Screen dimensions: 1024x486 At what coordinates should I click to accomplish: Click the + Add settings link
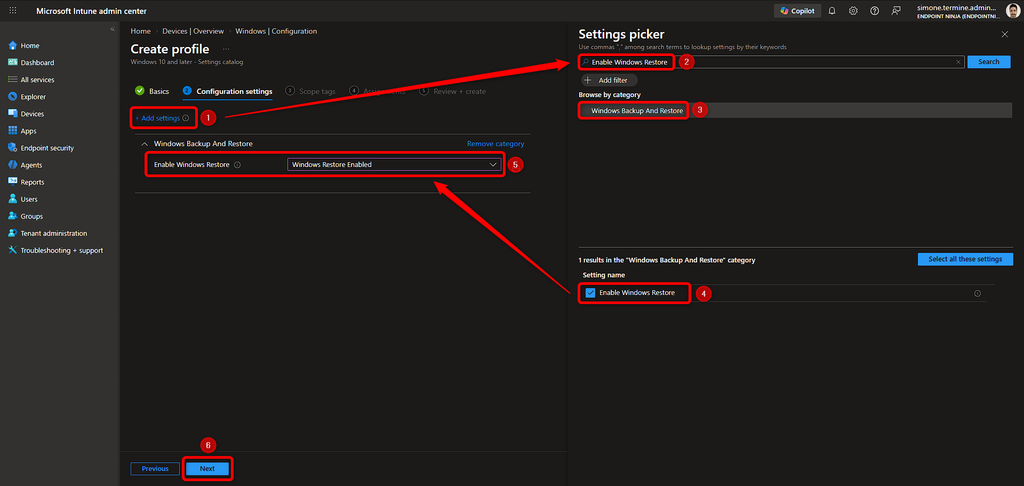pos(157,118)
